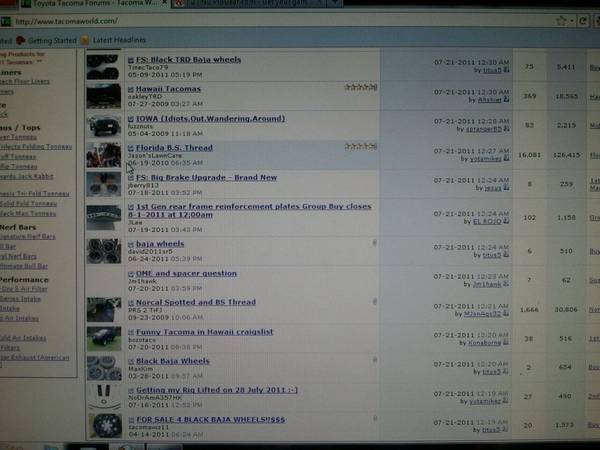Click the reload page icon
Screen dimensions: 600x450
click(x=582, y=21)
